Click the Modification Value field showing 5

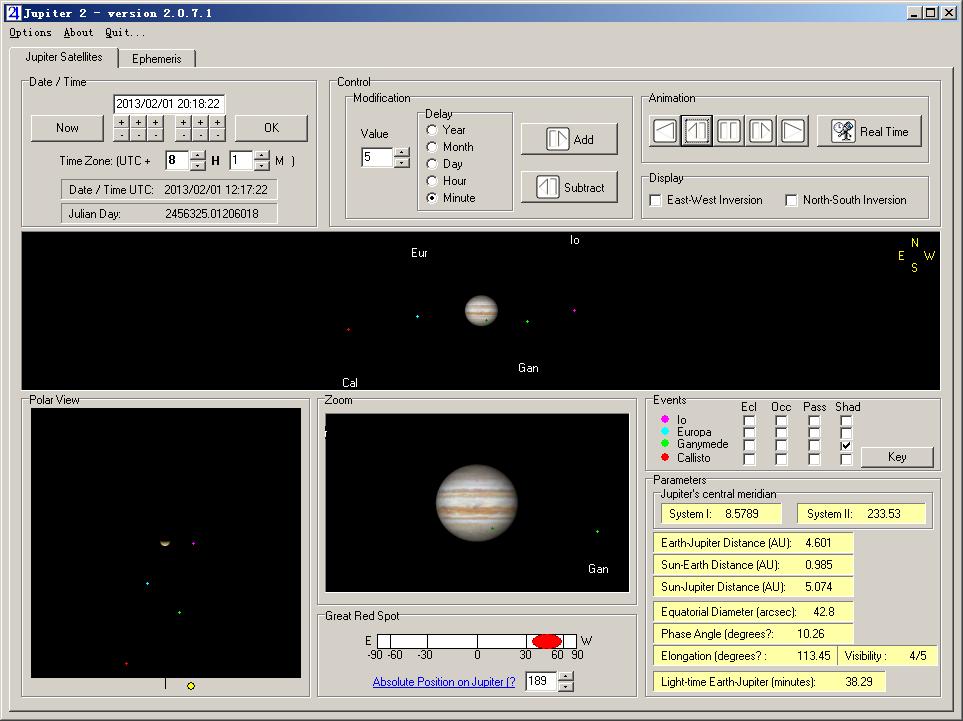(378, 157)
